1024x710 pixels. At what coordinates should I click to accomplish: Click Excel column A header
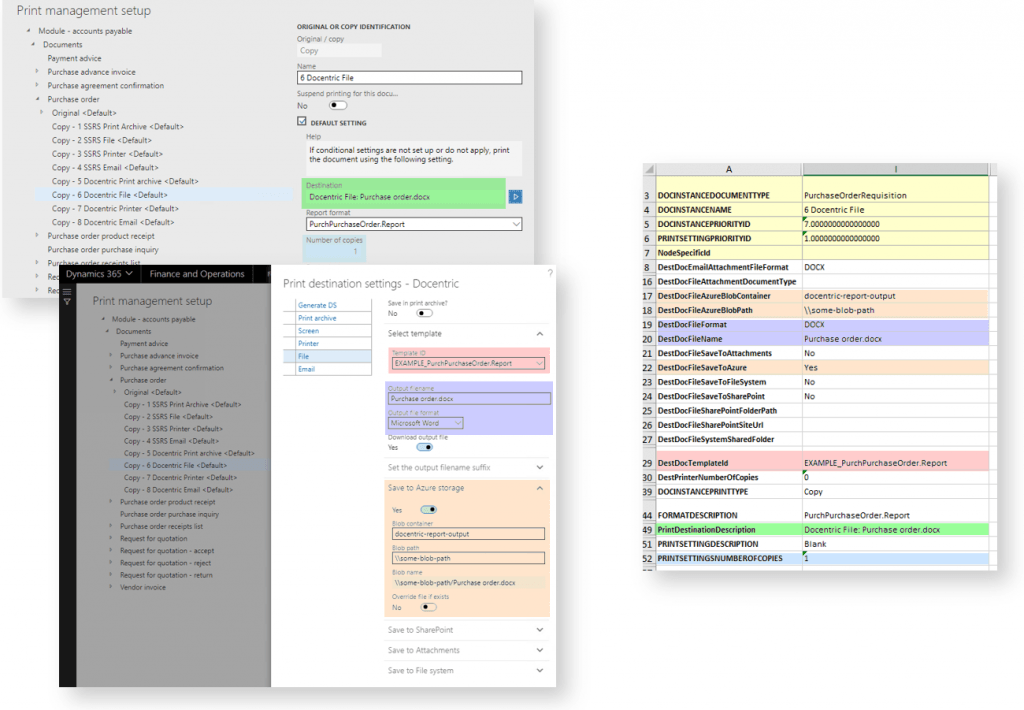[x=729, y=169]
